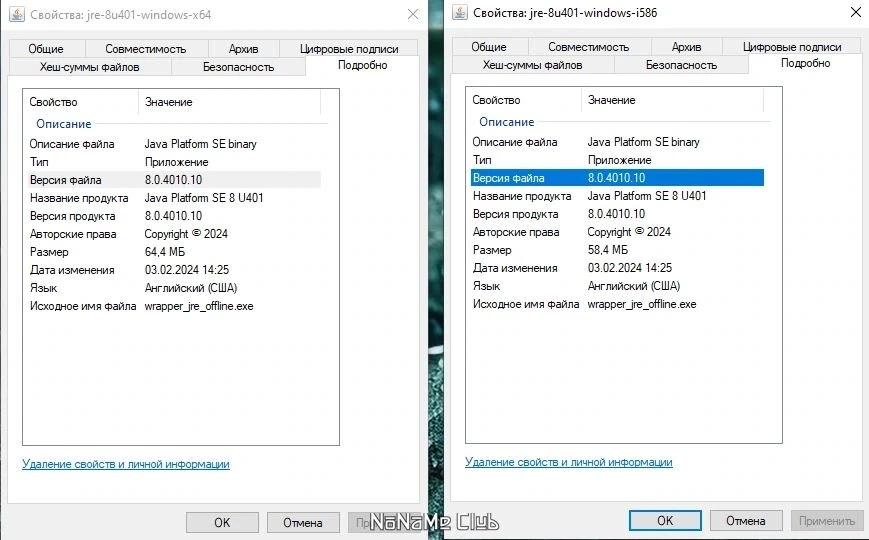Open Общие tab in x64 window

click(x=47, y=49)
